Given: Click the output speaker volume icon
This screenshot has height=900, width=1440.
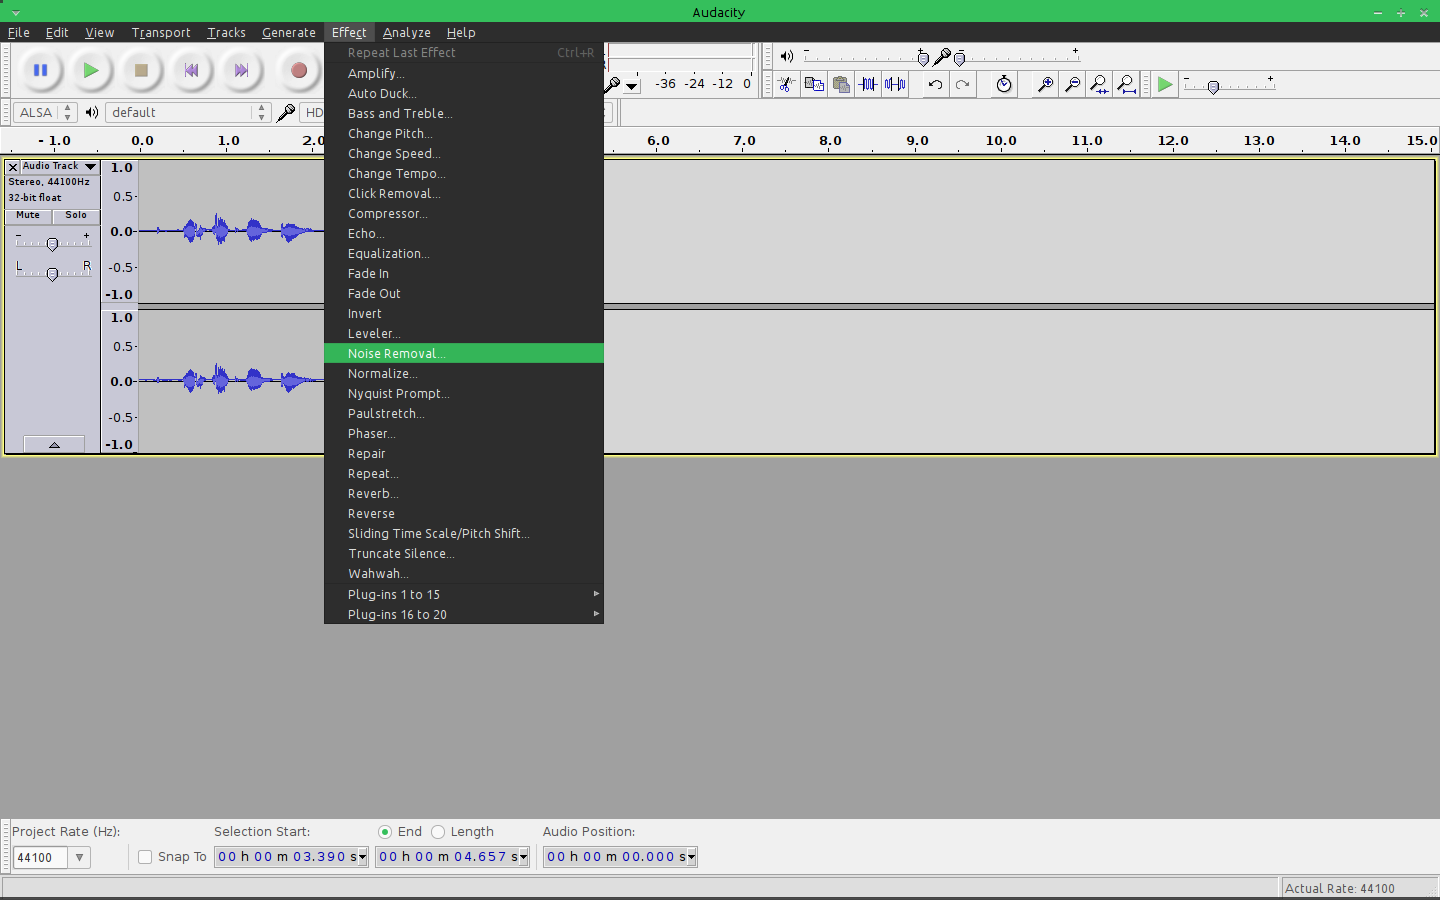Looking at the screenshot, I should tap(787, 56).
